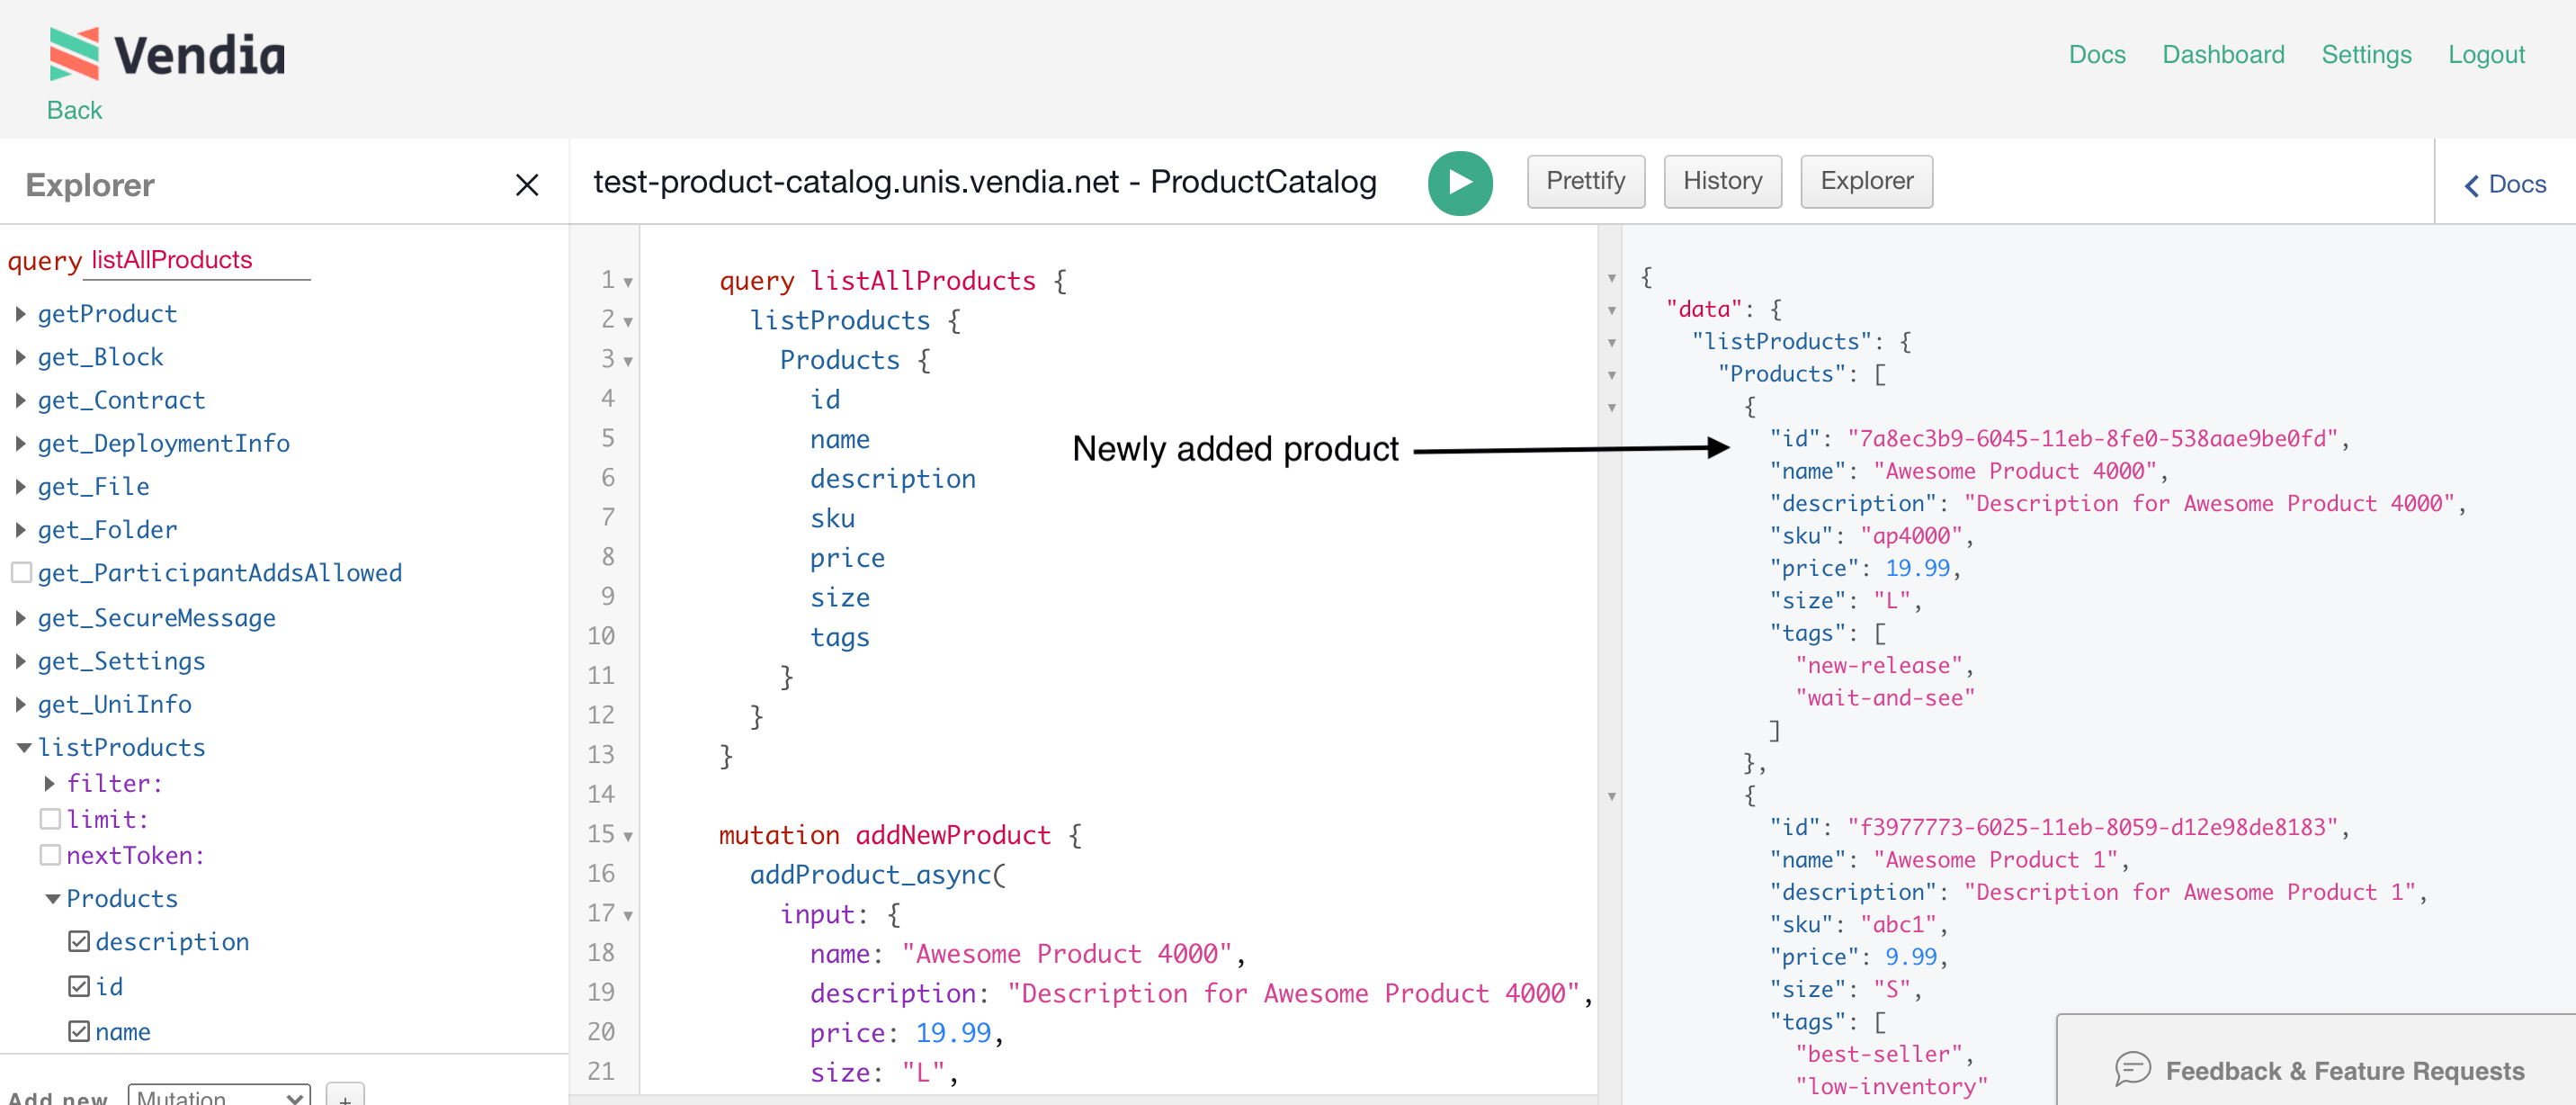This screenshot has width=2576, height=1105.
Task: Expand get_File node
Action: click(x=20, y=486)
